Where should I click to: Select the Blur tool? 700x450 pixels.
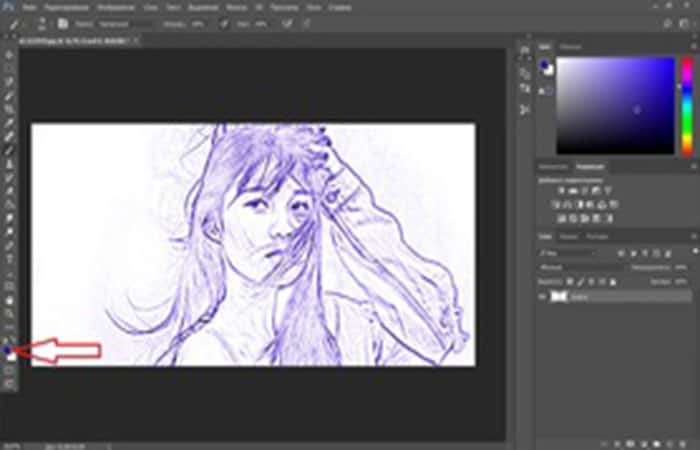pyautogui.click(x=9, y=218)
